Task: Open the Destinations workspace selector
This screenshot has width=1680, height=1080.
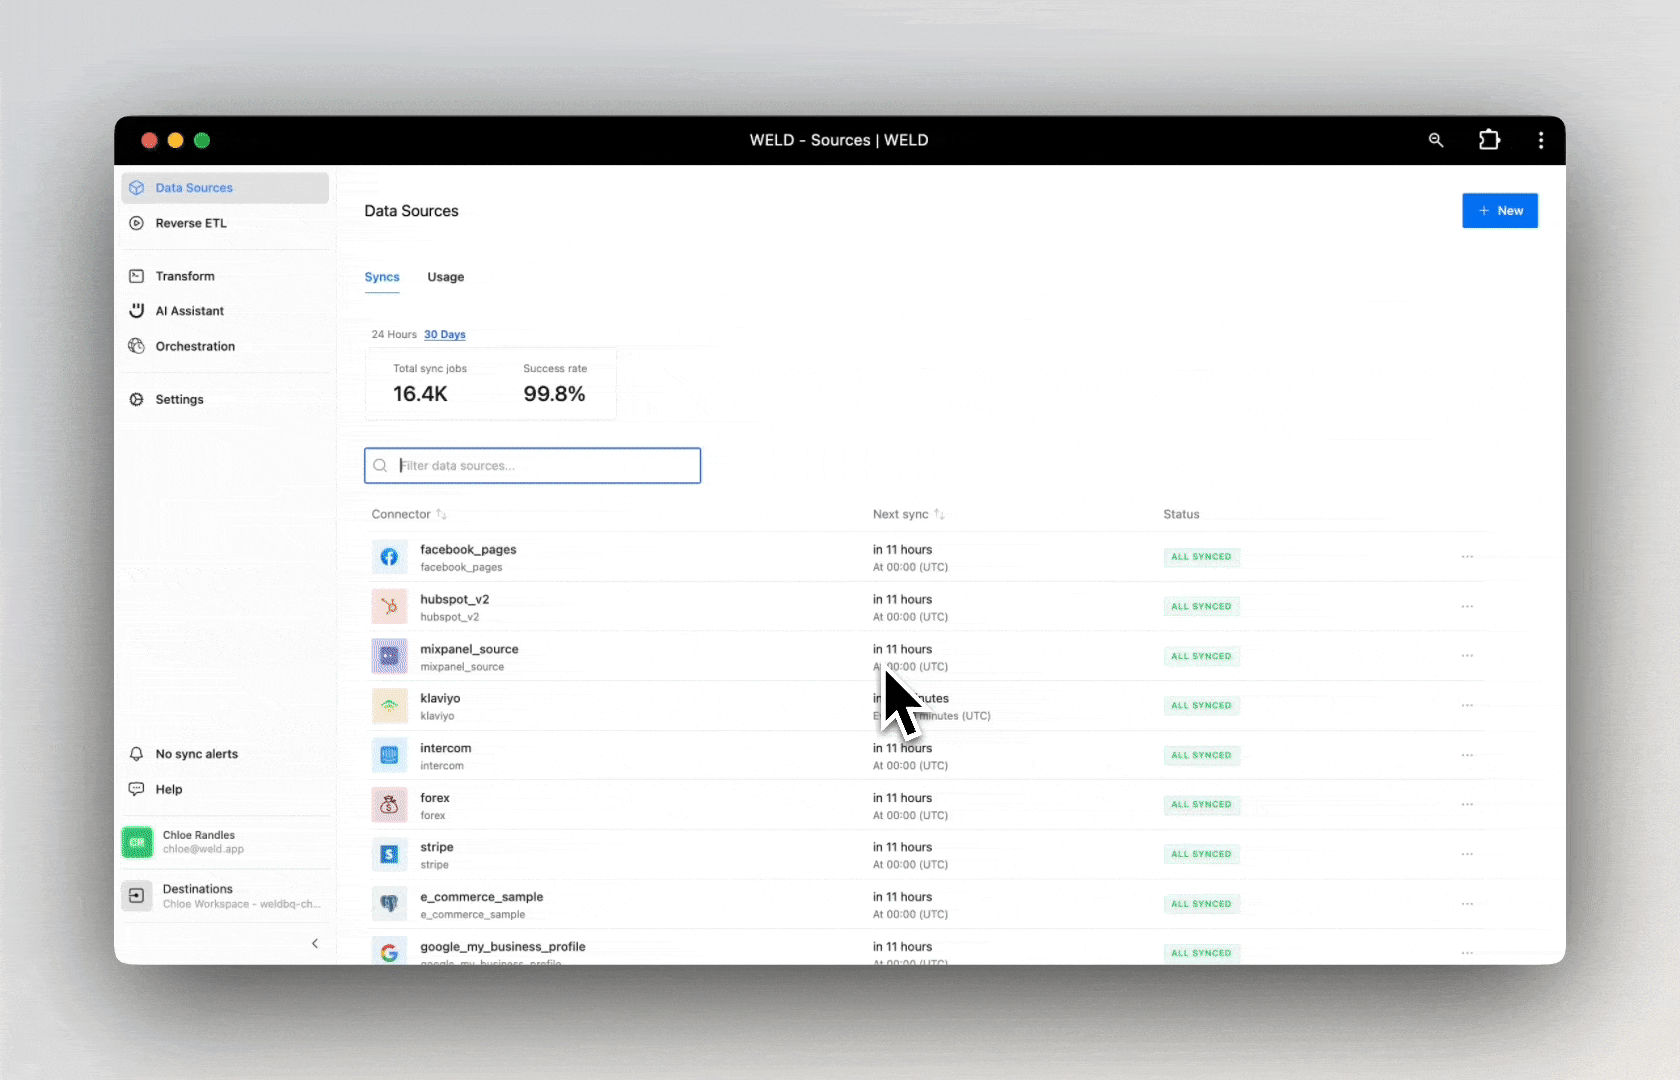Action: pyautogui.click(x=225, y=896)
